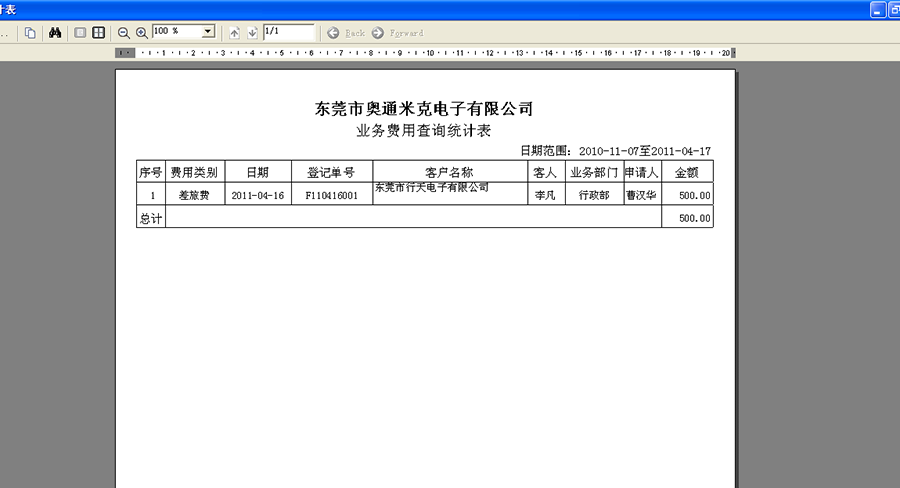Click the department cell 行政部

(x=594, y=195)
